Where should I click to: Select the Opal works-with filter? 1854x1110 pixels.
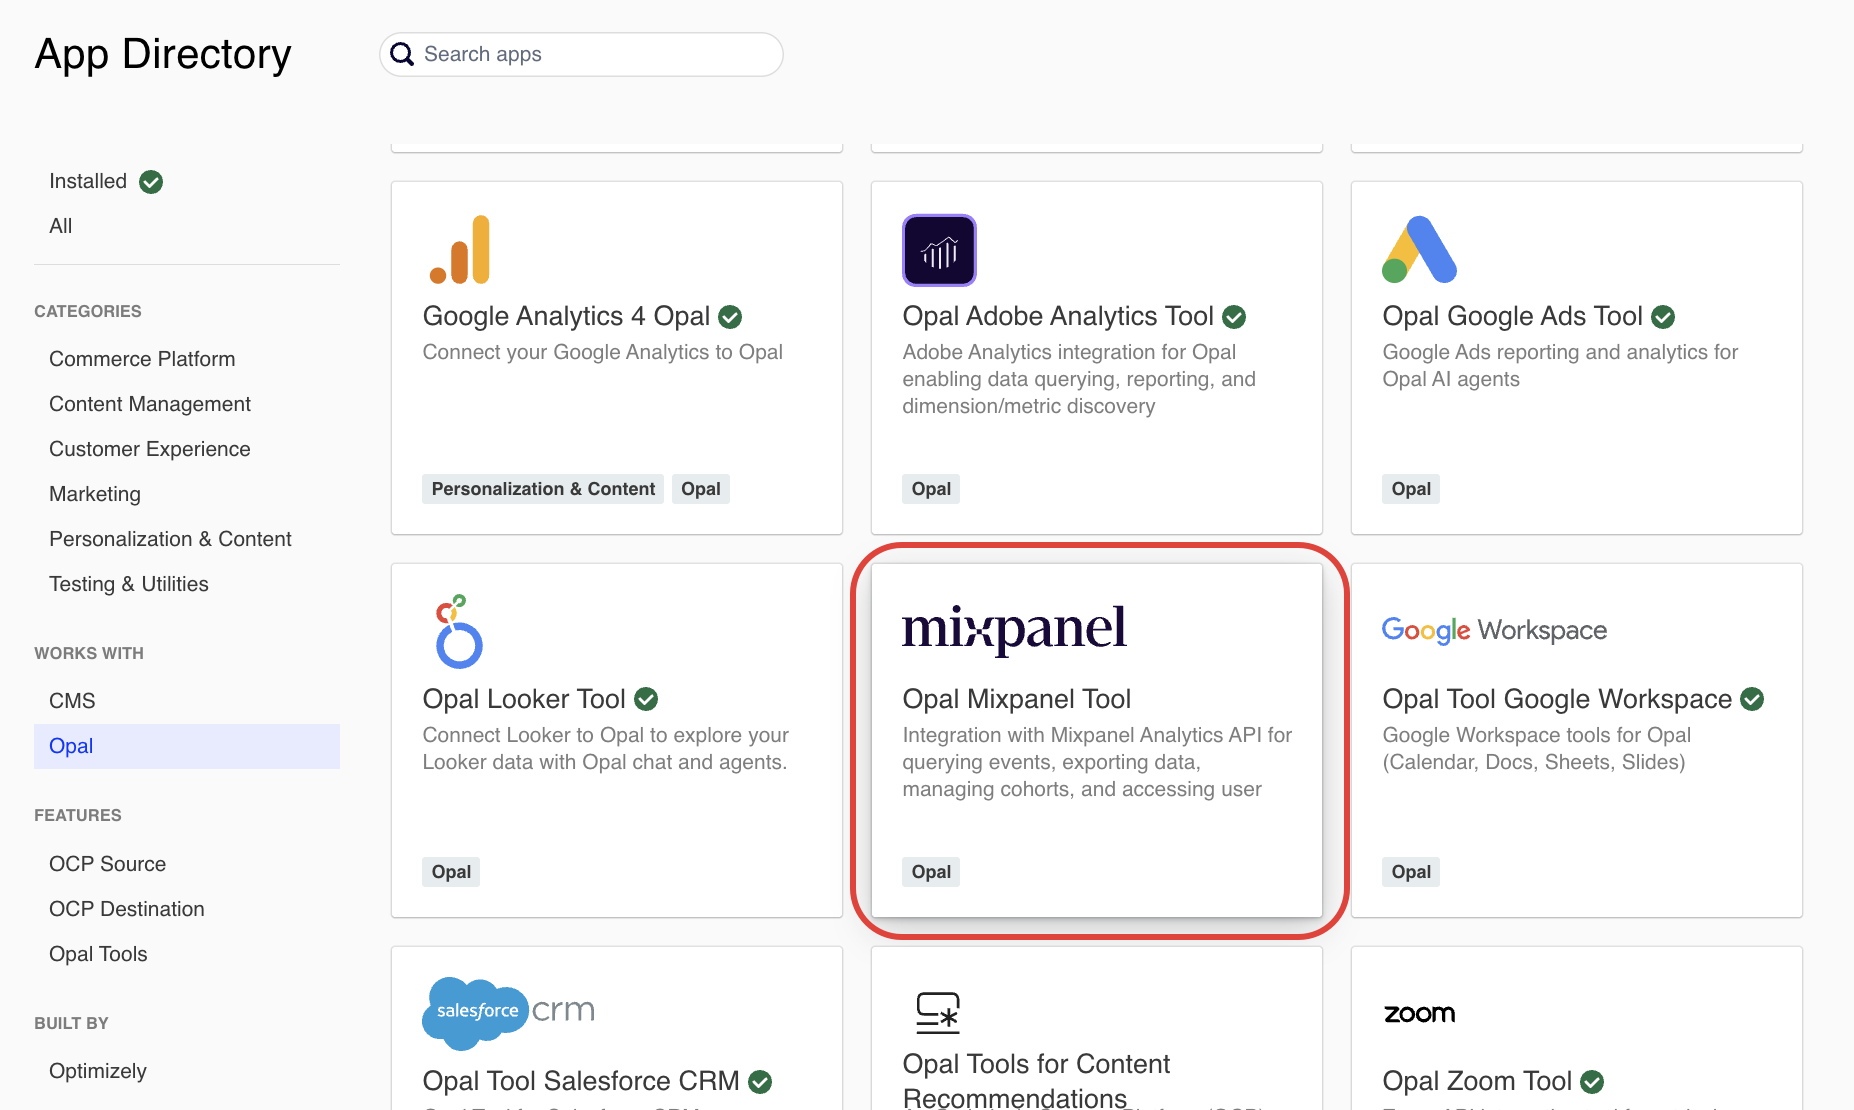[x=71, y=746]
